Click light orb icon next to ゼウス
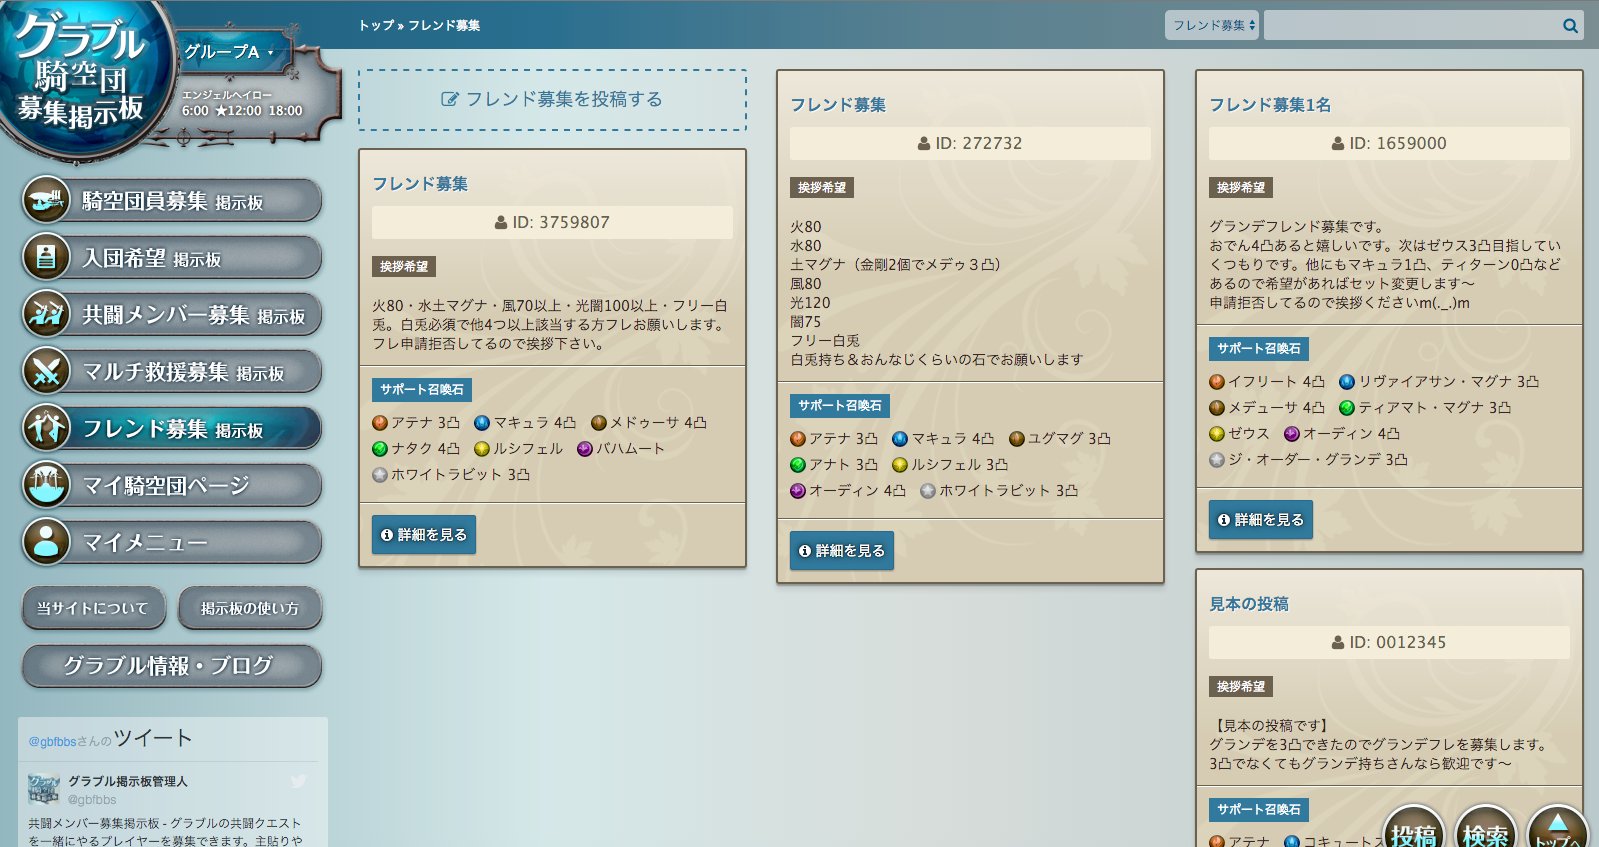This screenshot has height=847, width=1599. 1217,434
